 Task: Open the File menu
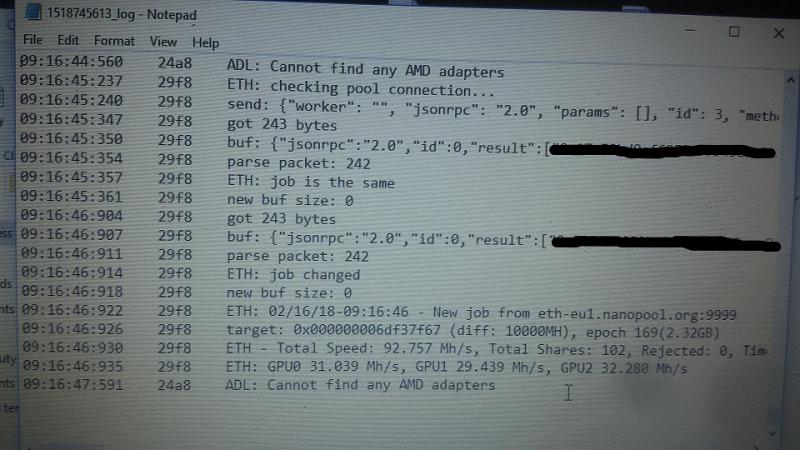33,39
